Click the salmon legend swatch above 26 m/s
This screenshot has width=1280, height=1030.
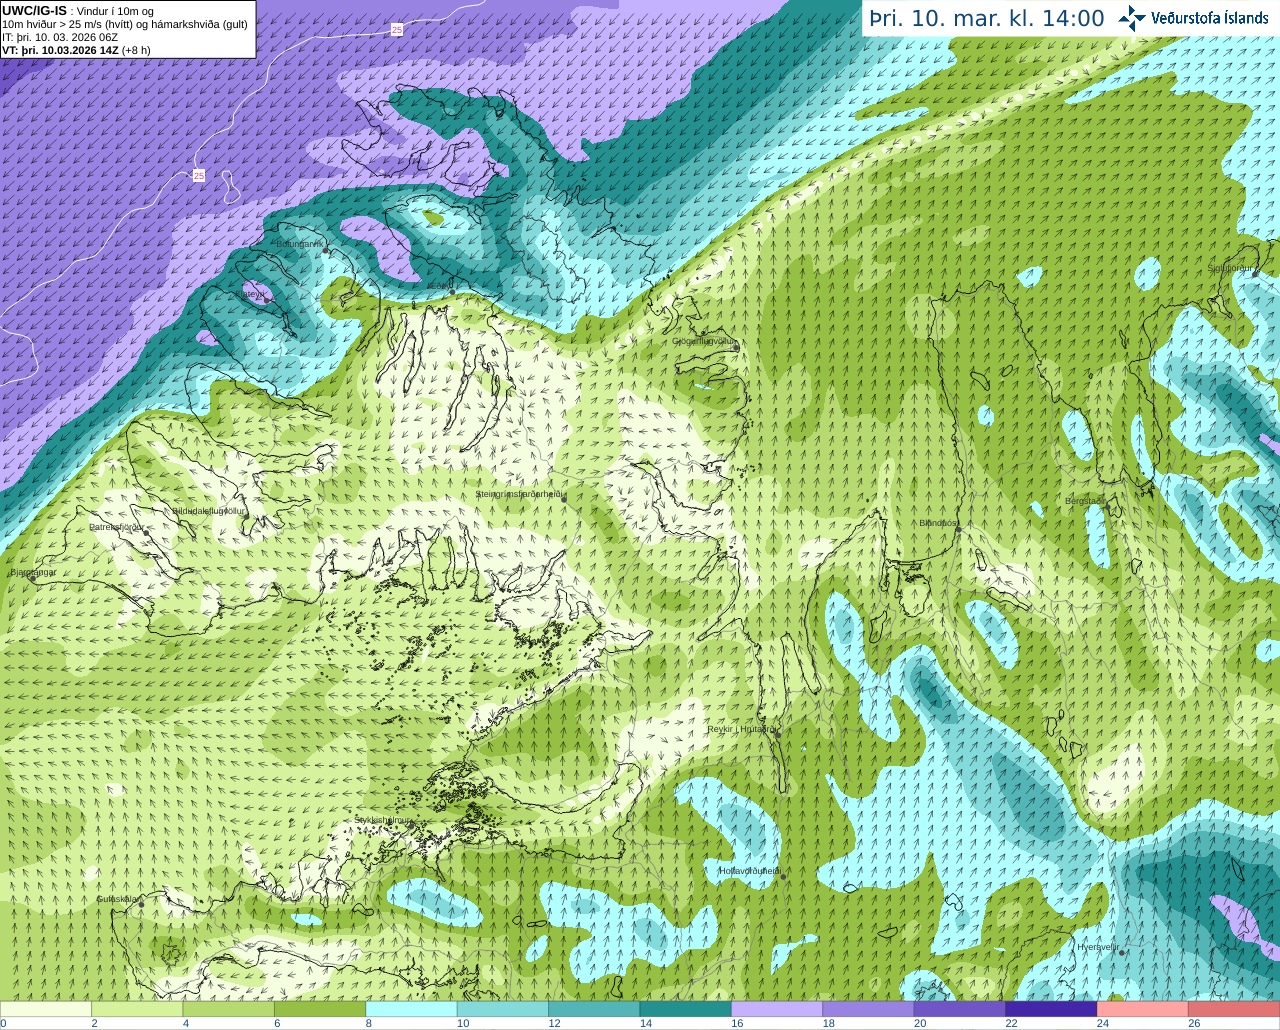pyautogui.click(x=1234, y=1009)
